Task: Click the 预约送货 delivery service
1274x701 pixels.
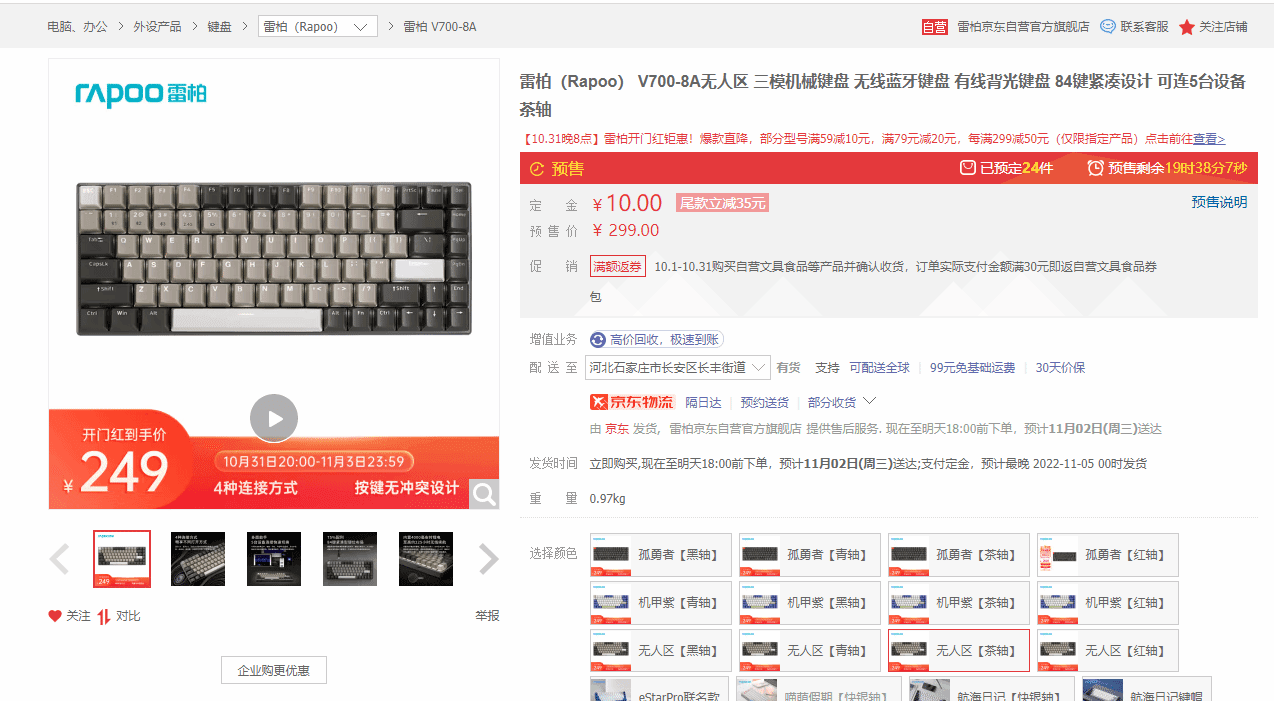Action: click(x=765, y=402)
